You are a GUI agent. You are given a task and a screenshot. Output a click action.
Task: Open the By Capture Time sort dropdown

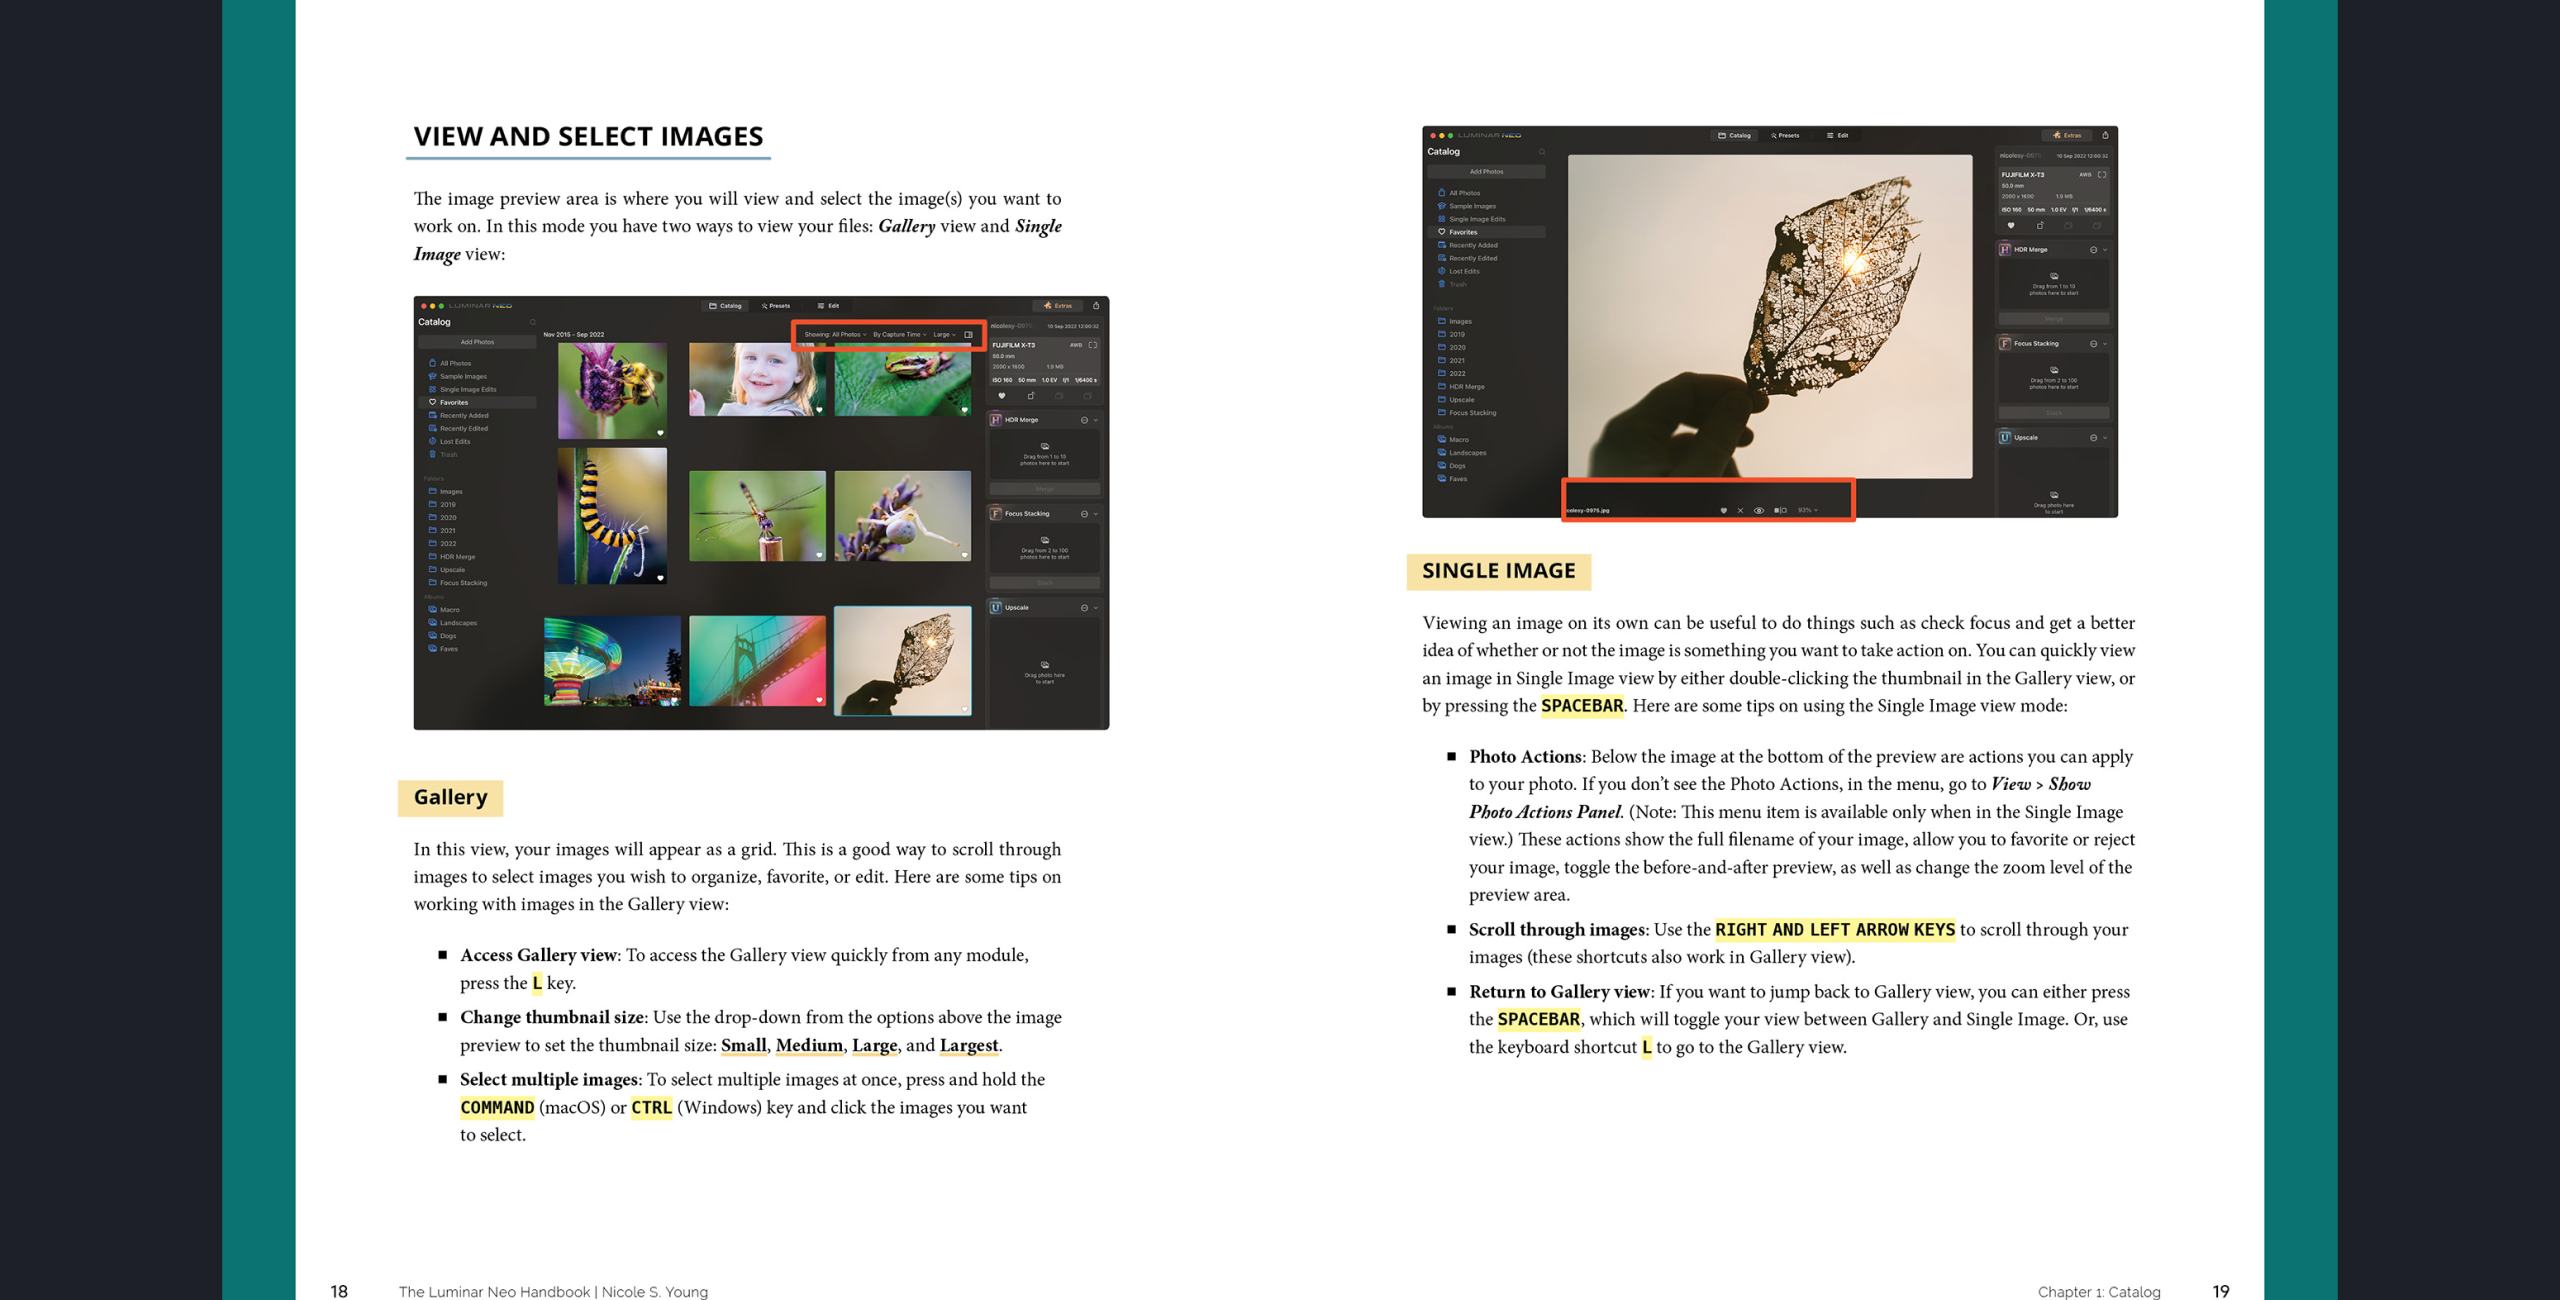[x=900, y=335]
